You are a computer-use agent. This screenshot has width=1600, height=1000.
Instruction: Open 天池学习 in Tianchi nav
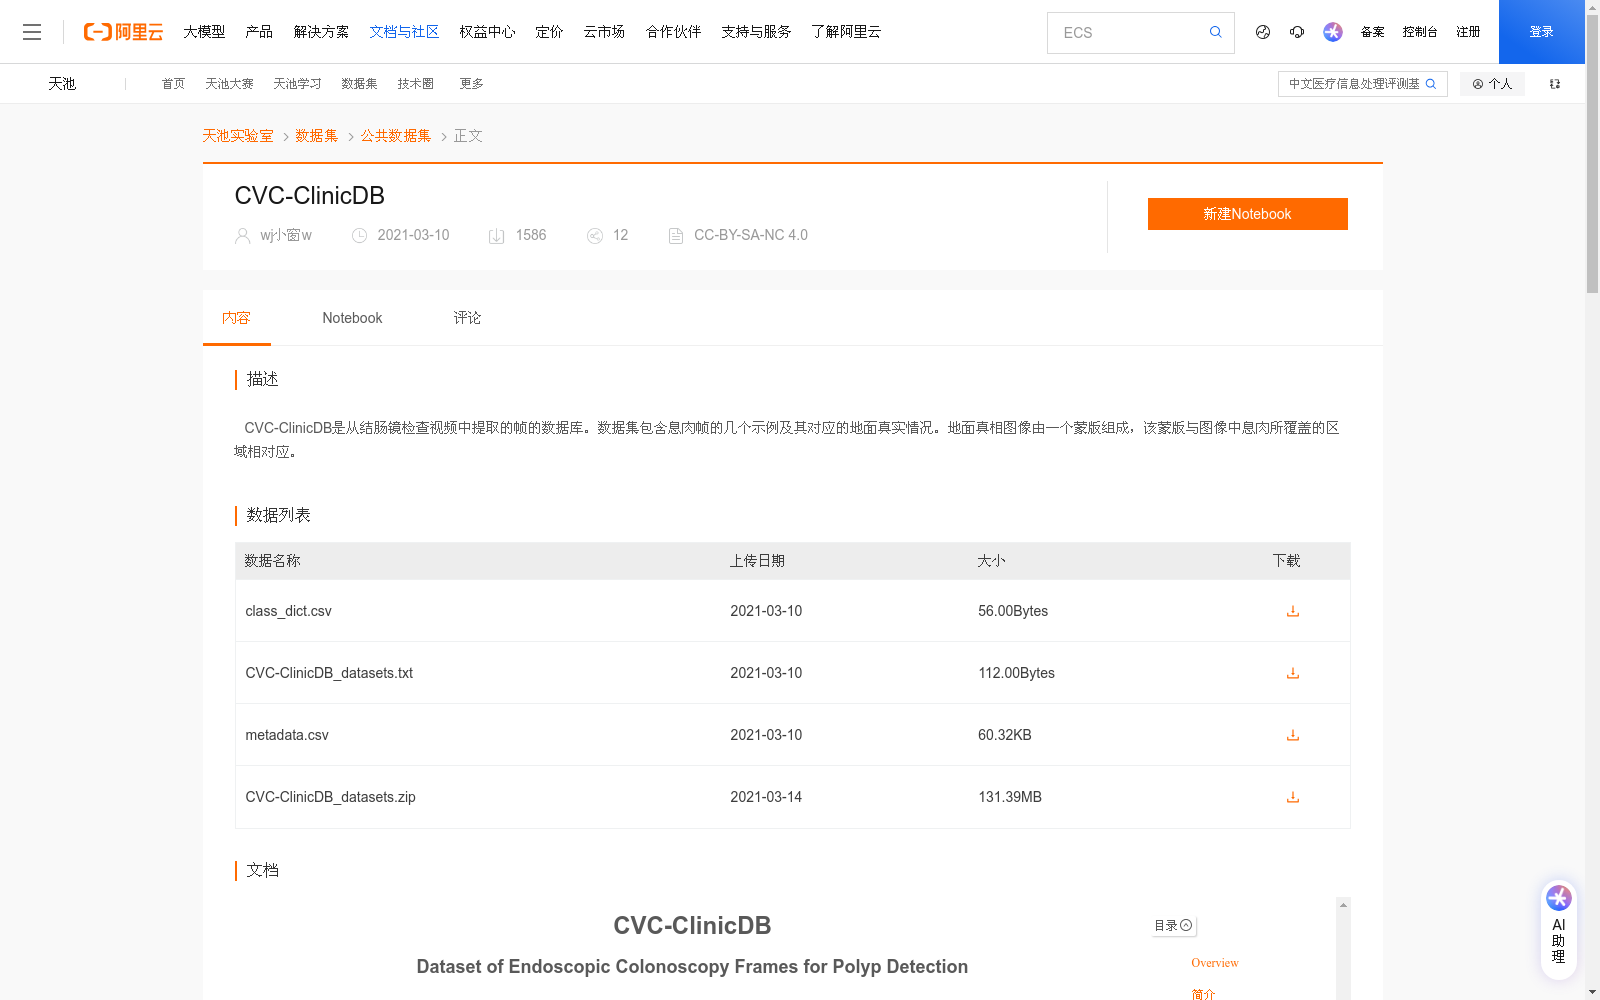(x=297, y=84)
